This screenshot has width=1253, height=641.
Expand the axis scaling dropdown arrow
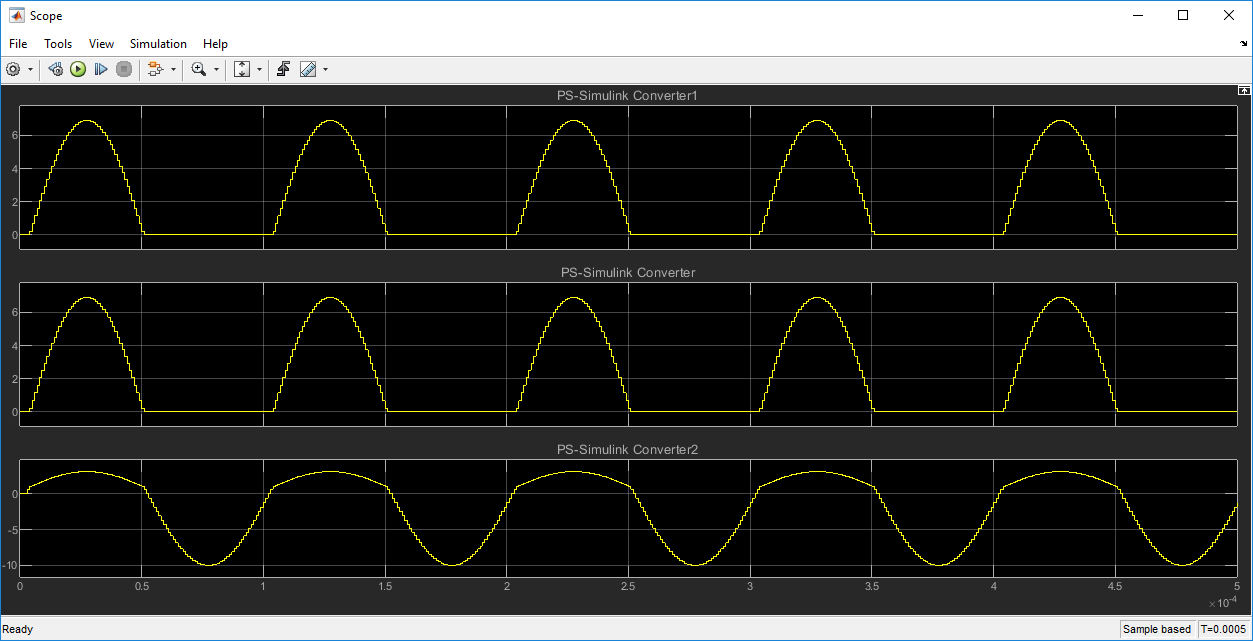(x=260, y=70)
